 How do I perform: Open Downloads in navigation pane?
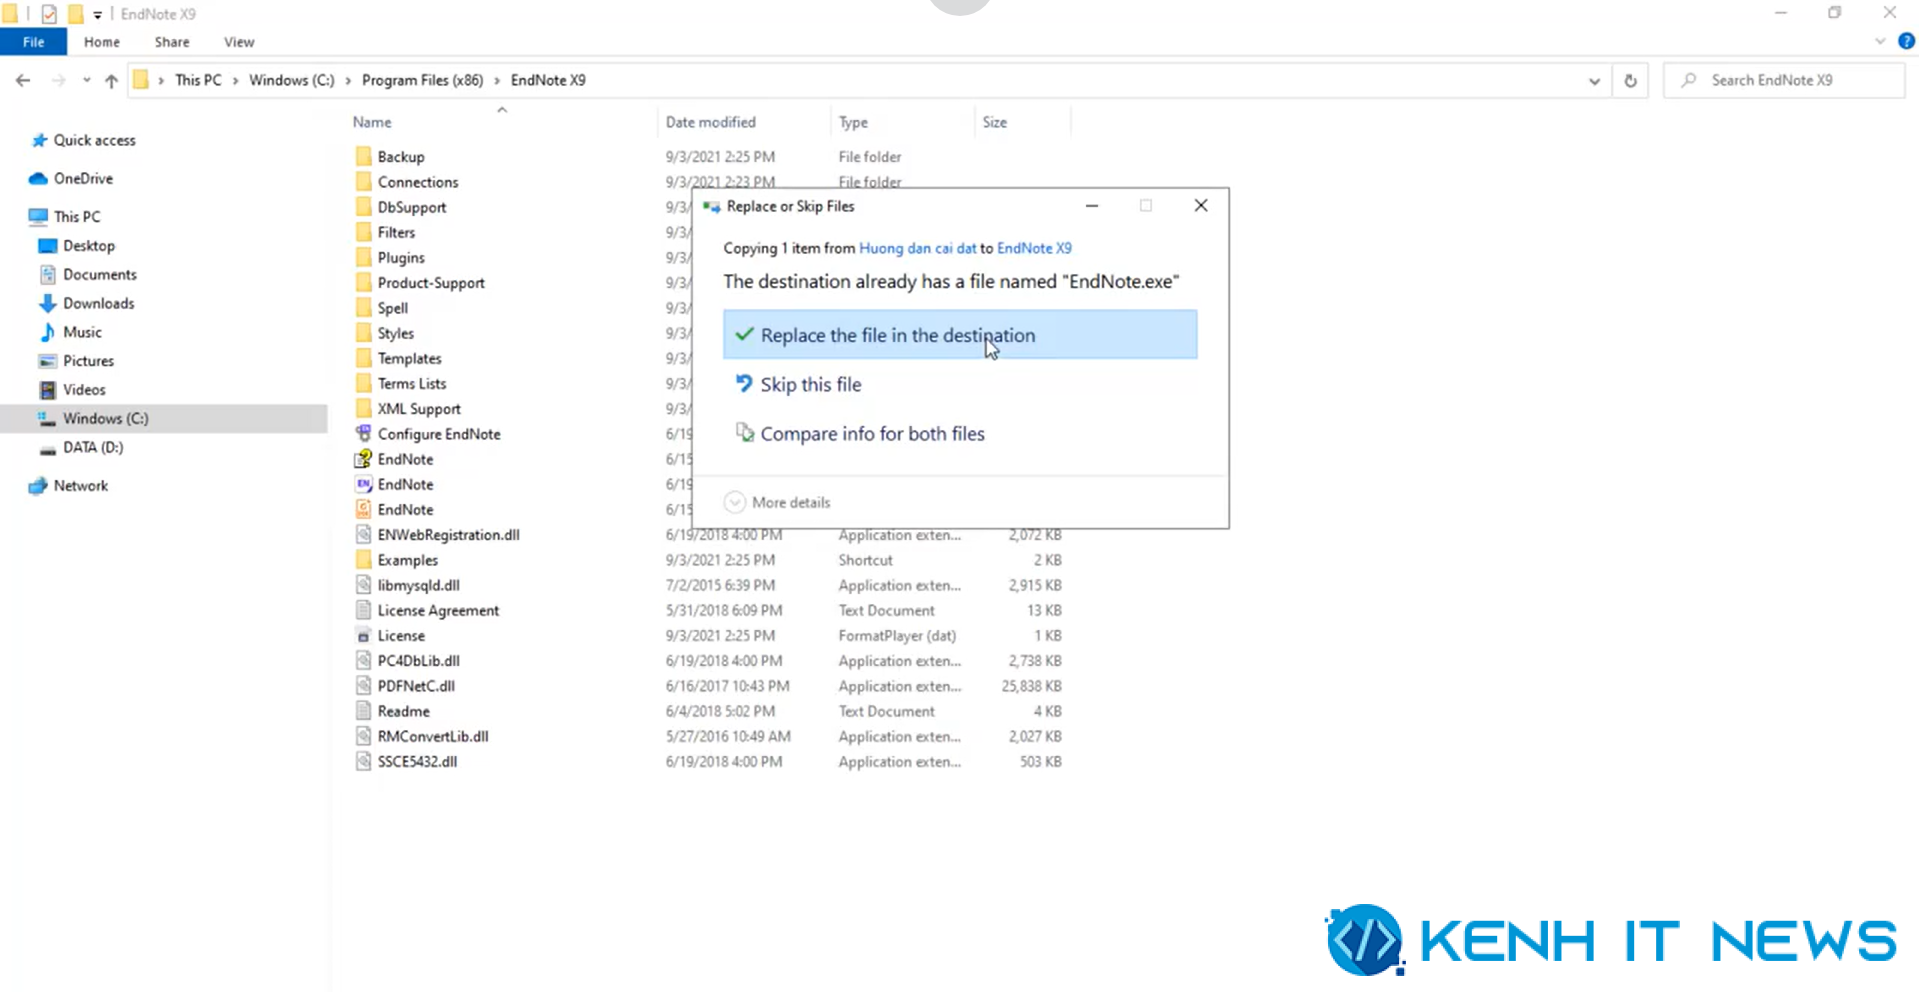coord(98,303)
